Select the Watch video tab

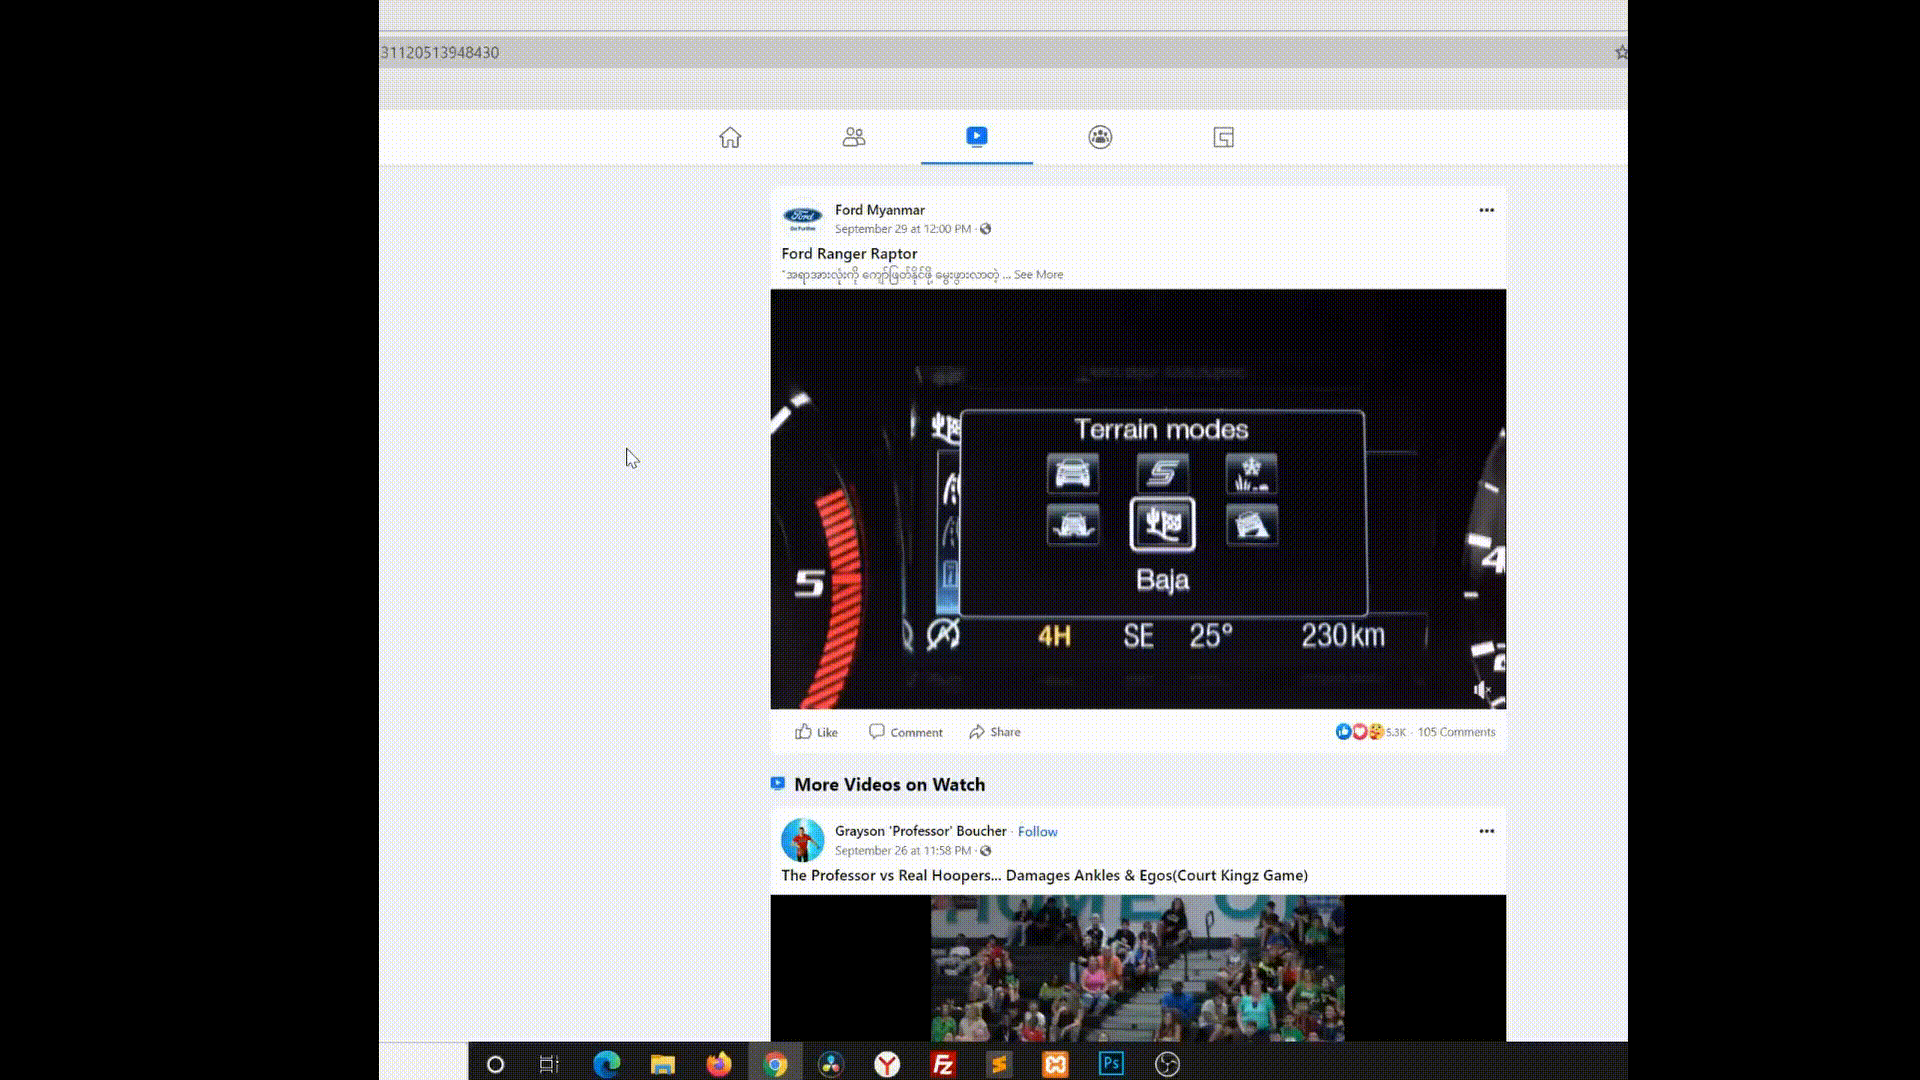click(977, 136)
